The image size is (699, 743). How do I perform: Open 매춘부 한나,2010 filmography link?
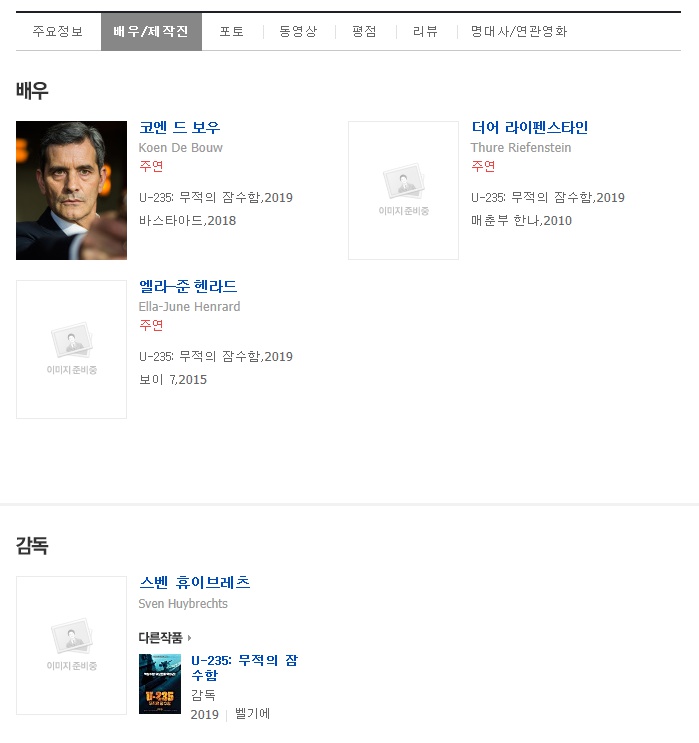click(521, 221)
